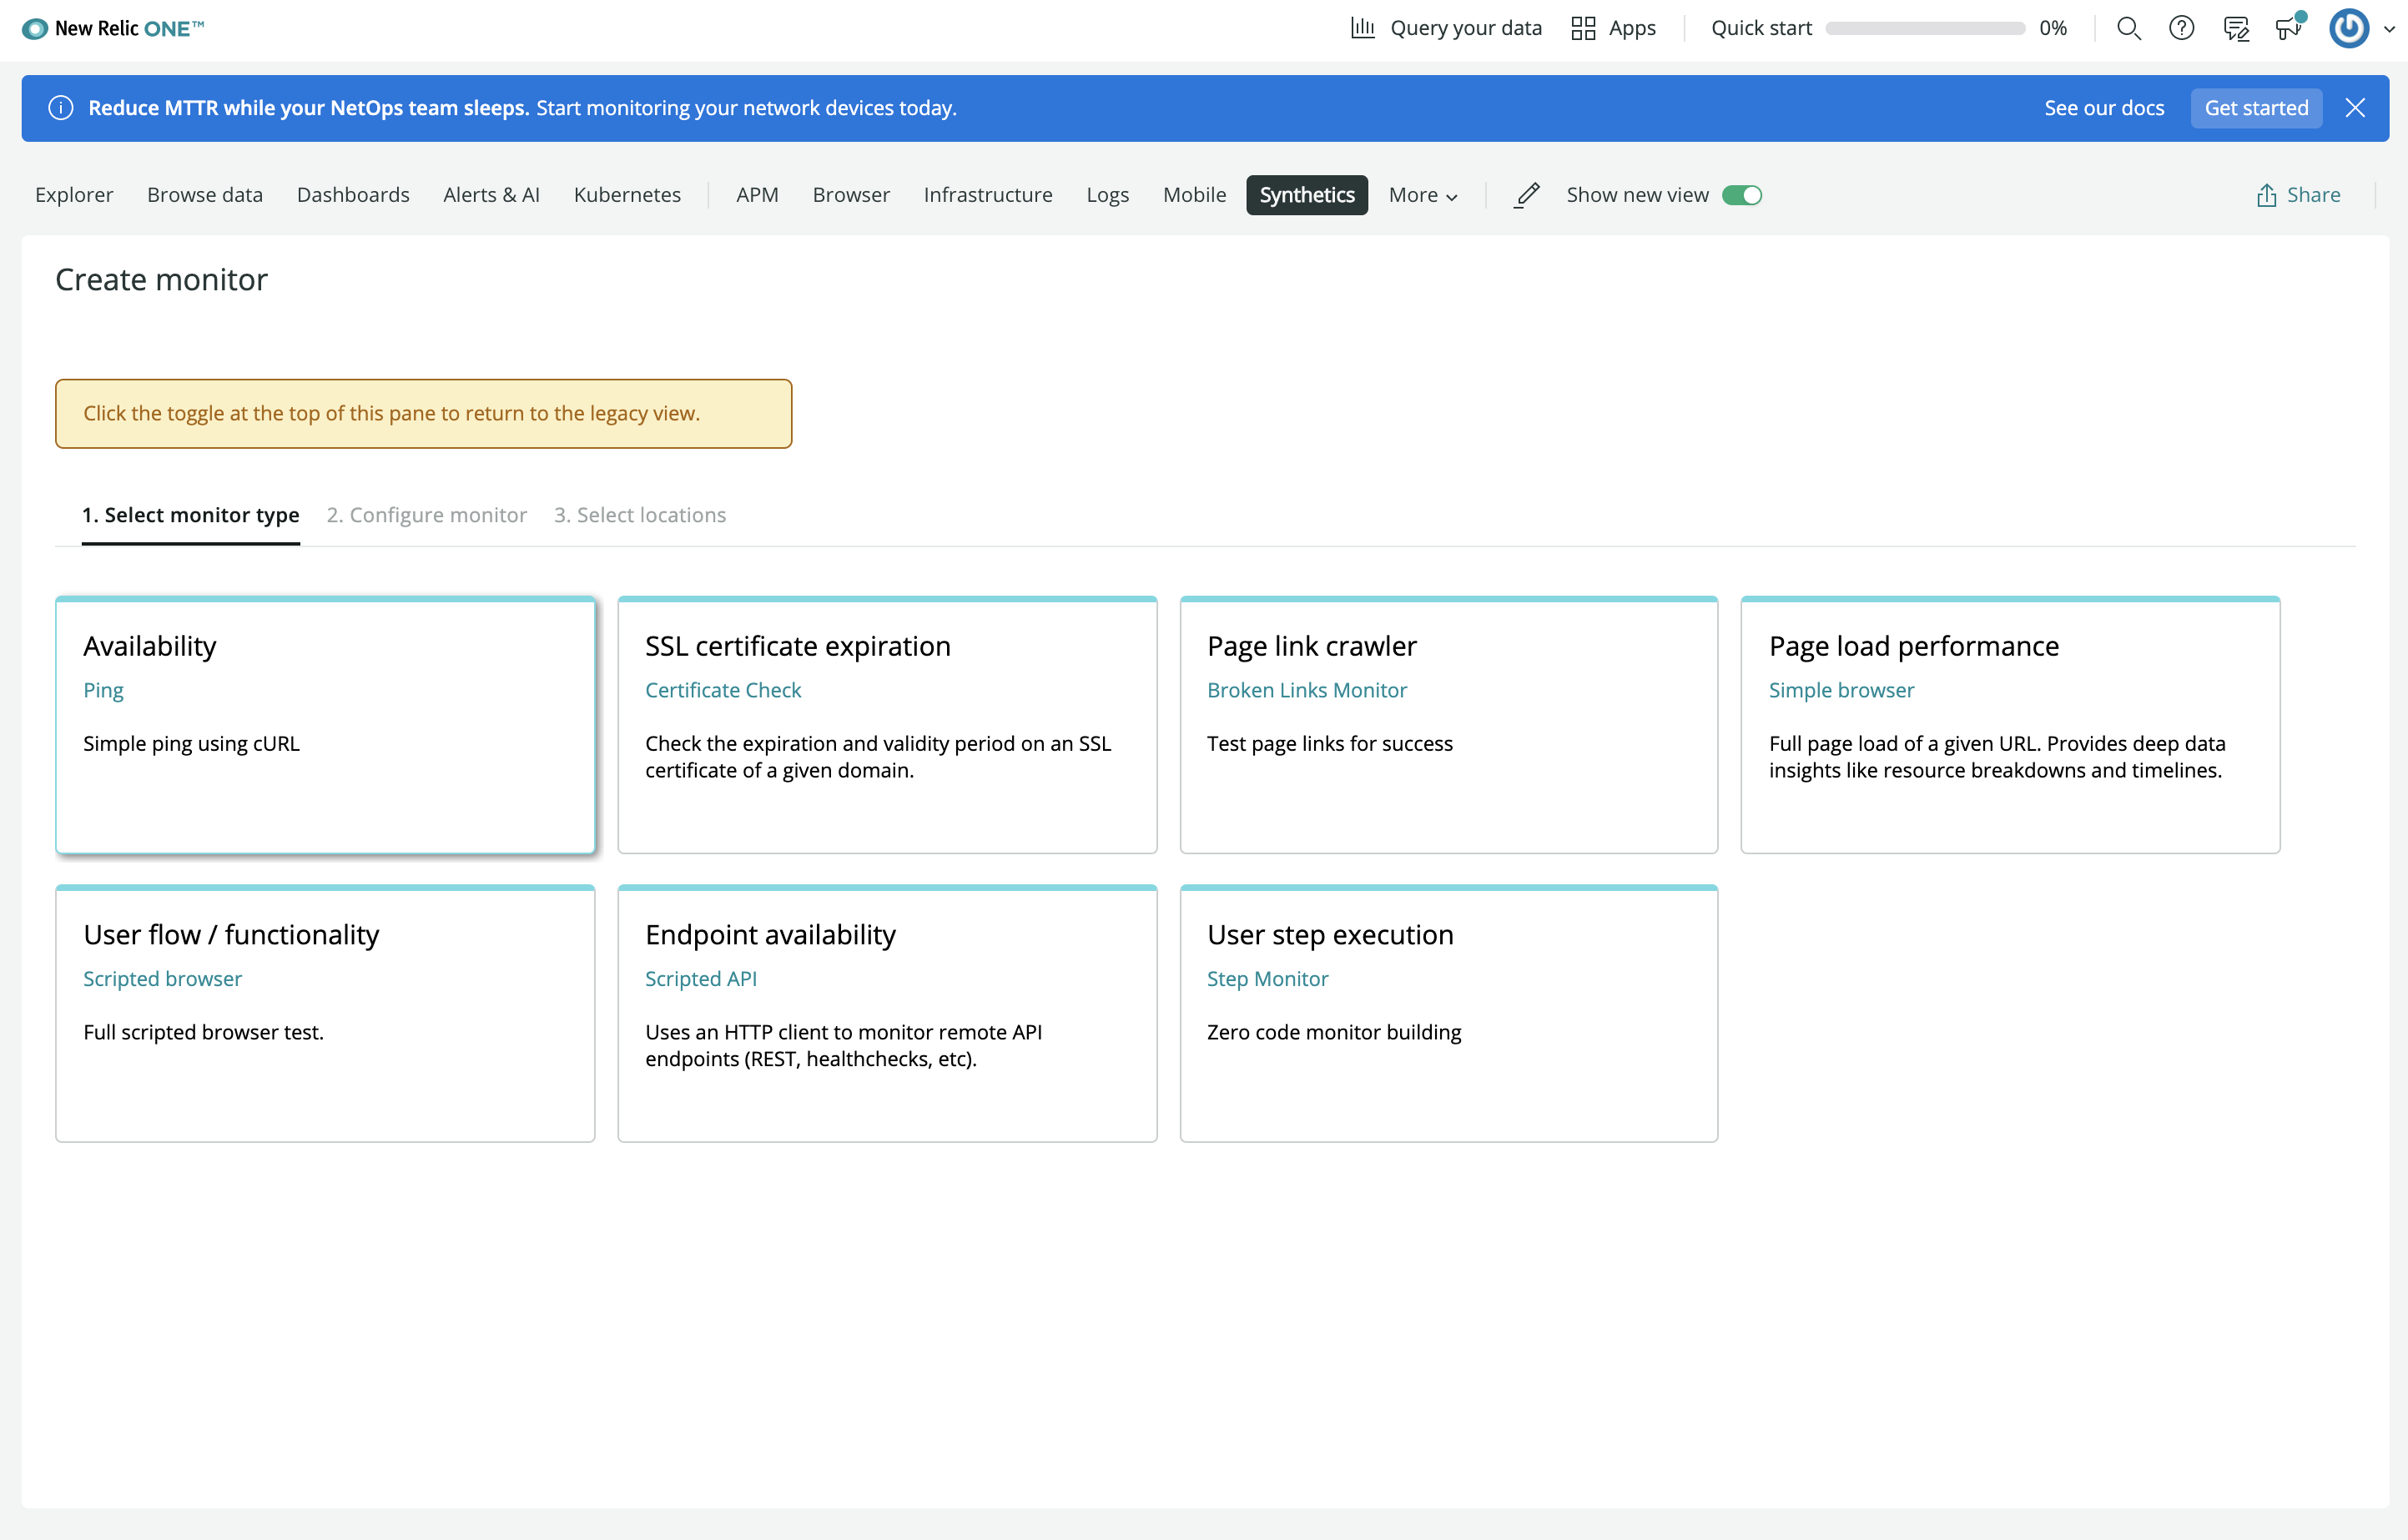
Task: Select step 1 Select monitor type
Action: [191, 515]
